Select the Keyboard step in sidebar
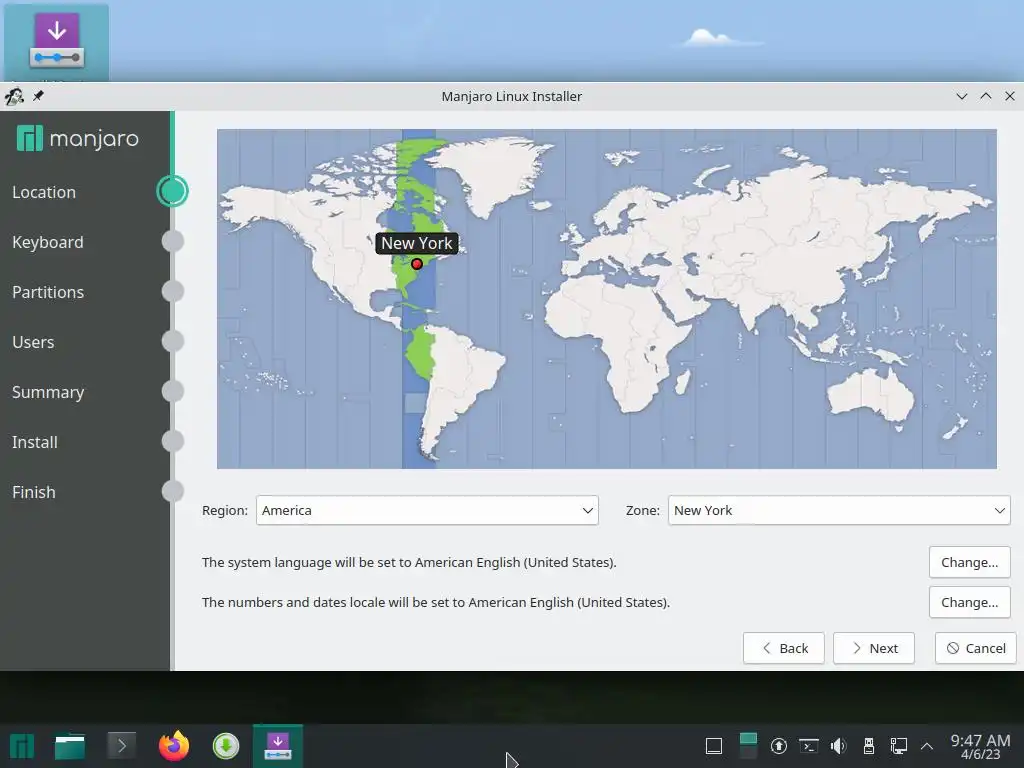 pos(48,242)
